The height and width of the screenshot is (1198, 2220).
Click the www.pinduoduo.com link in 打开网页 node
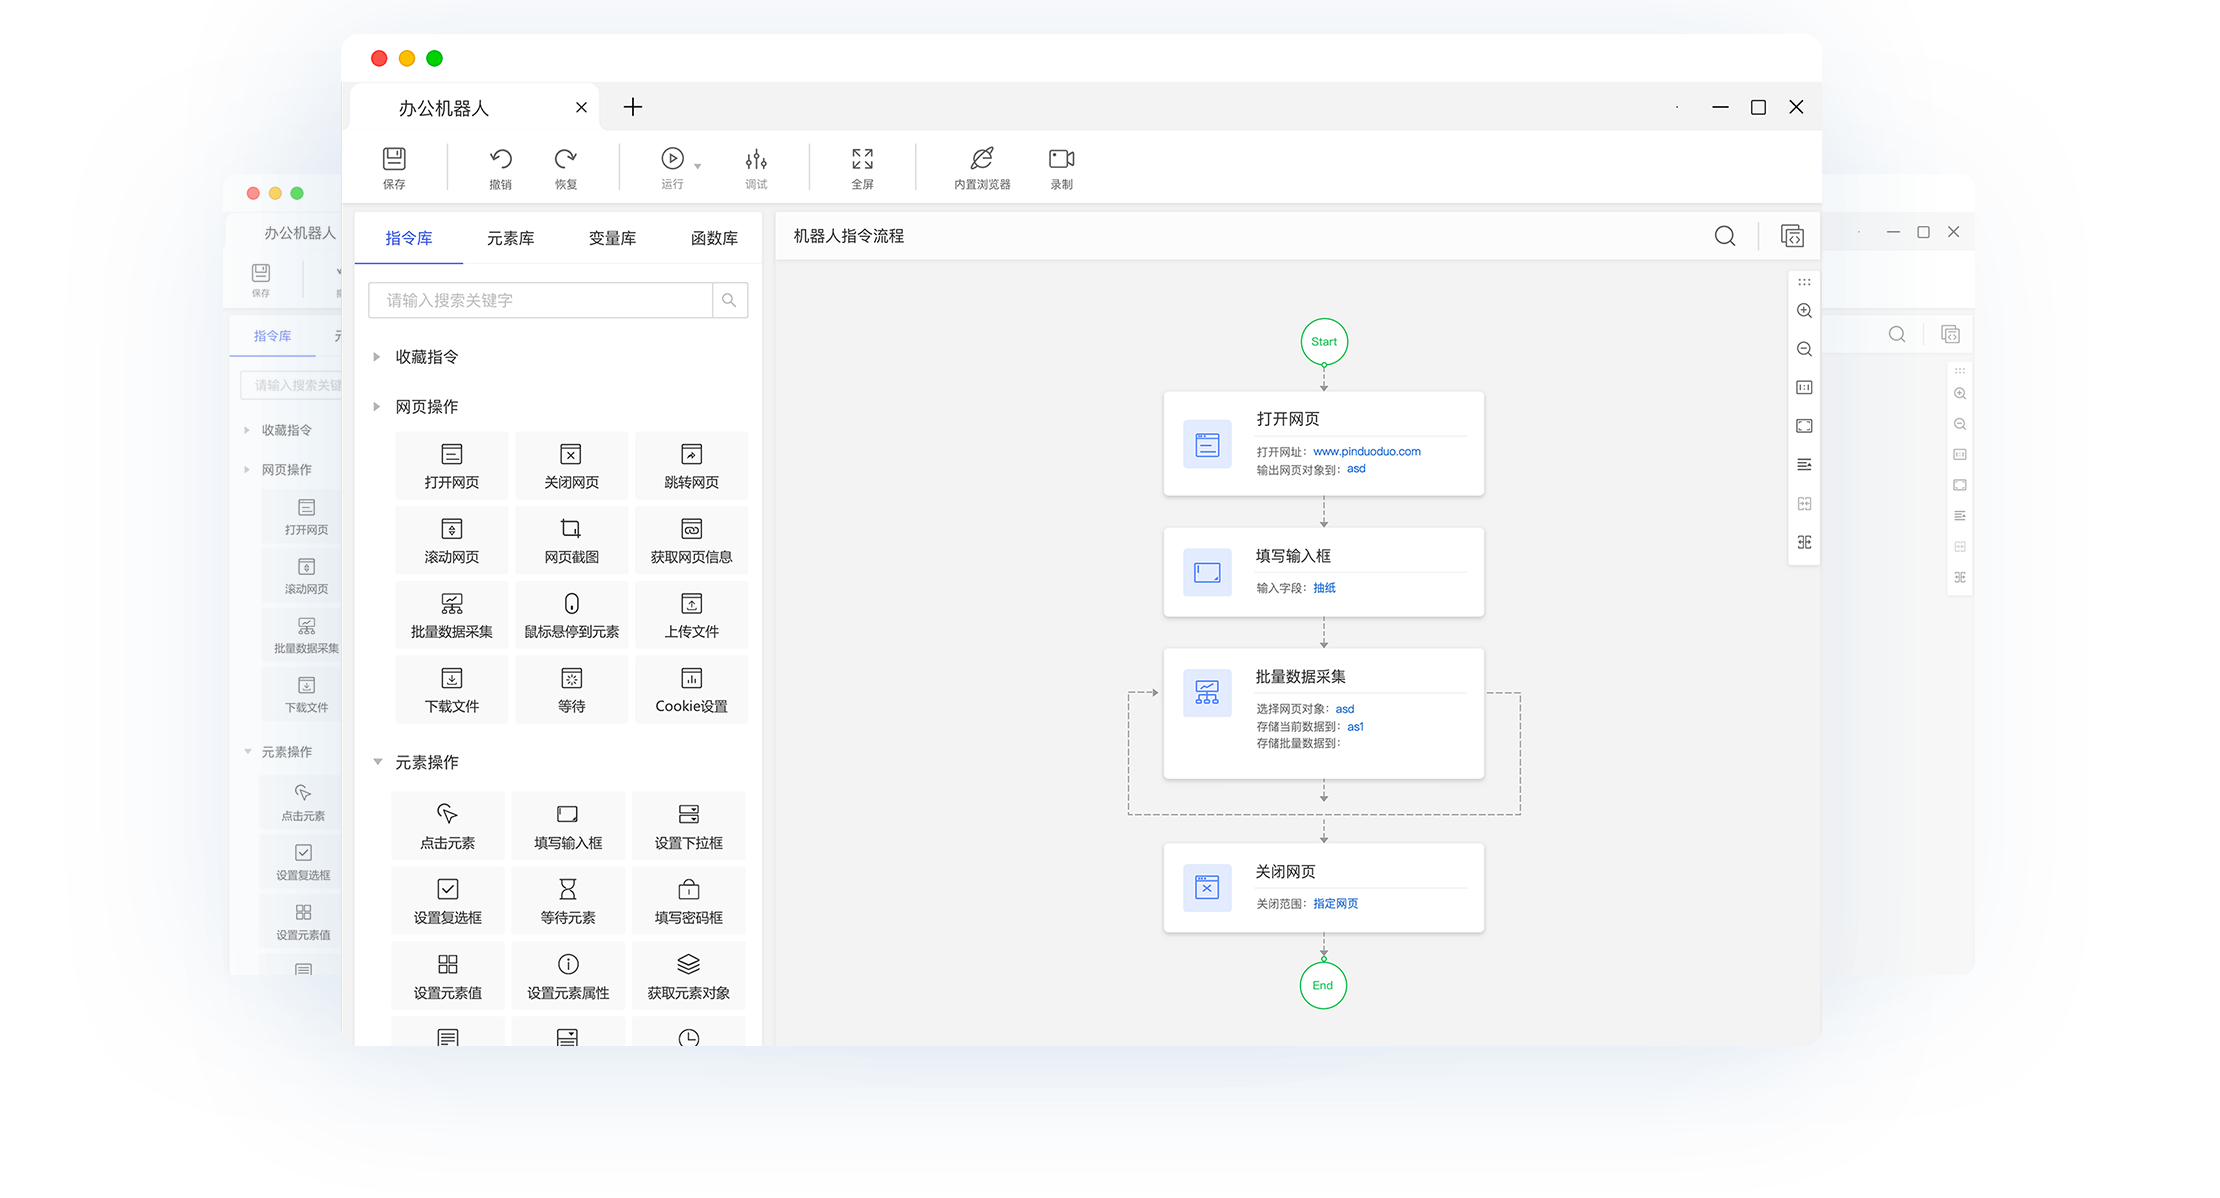pyautogui.click(x=1366, y=451)
